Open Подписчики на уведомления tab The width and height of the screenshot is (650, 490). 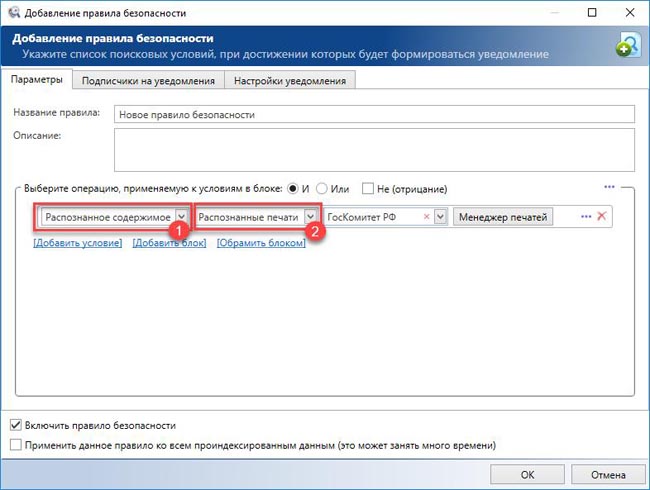tap(148, 80)
